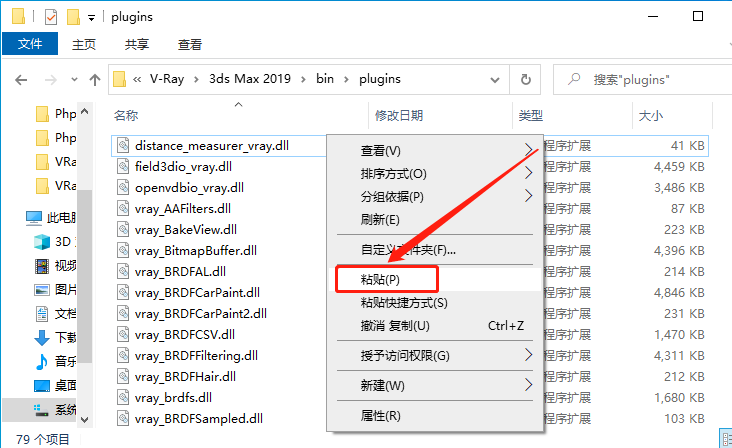Click the navigation pane scroll up arrow
The image size is (732, 448).
pos(84,112)
